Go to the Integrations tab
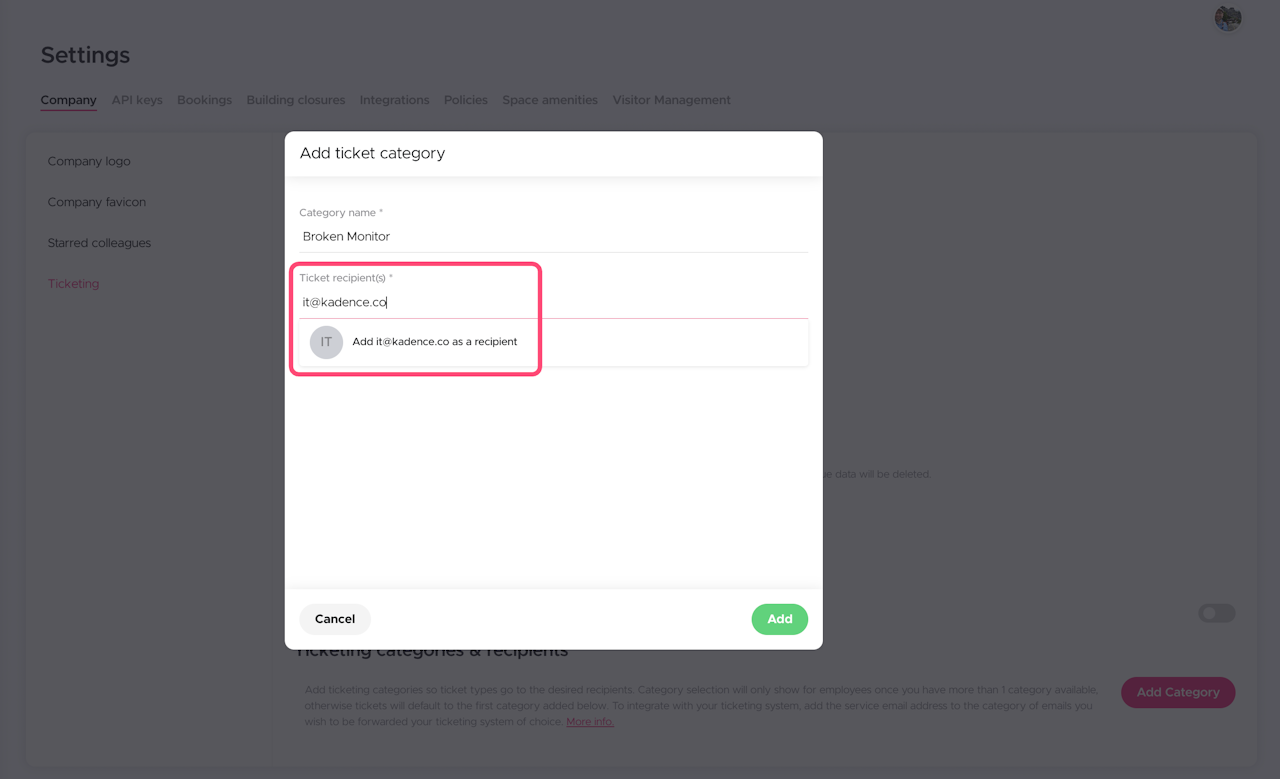 (394, 100)
